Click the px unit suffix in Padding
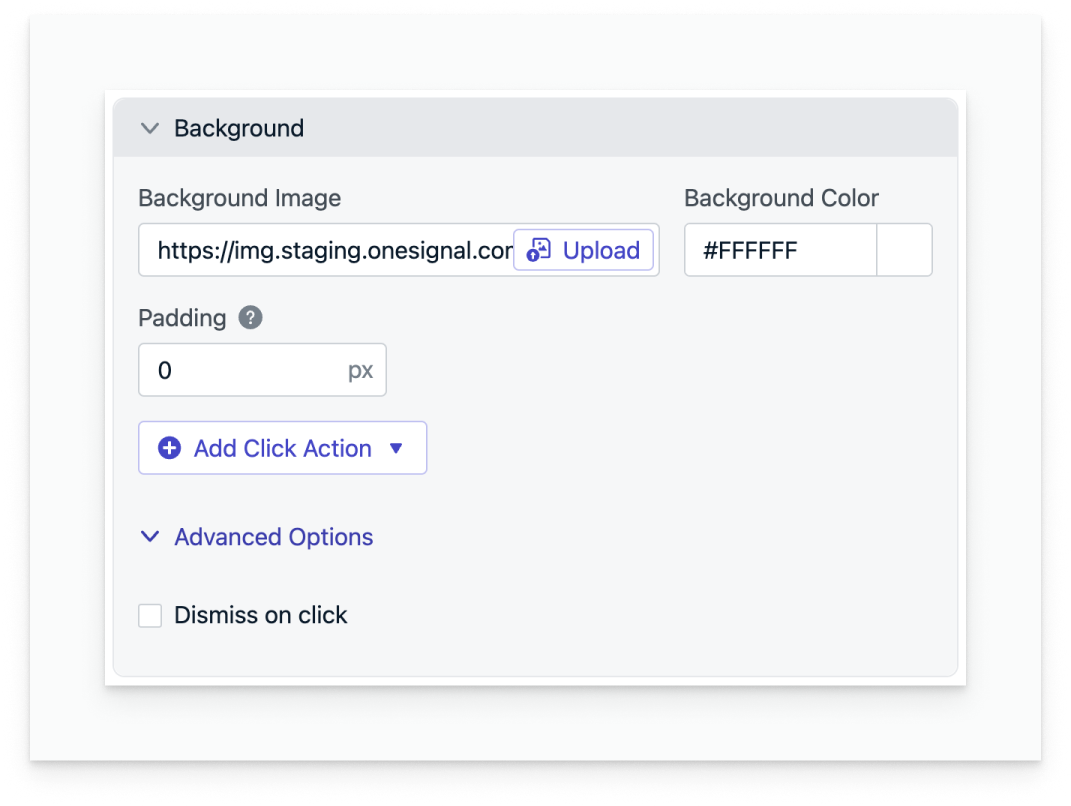Viewport: 1071px width, 806px height. 360,370
